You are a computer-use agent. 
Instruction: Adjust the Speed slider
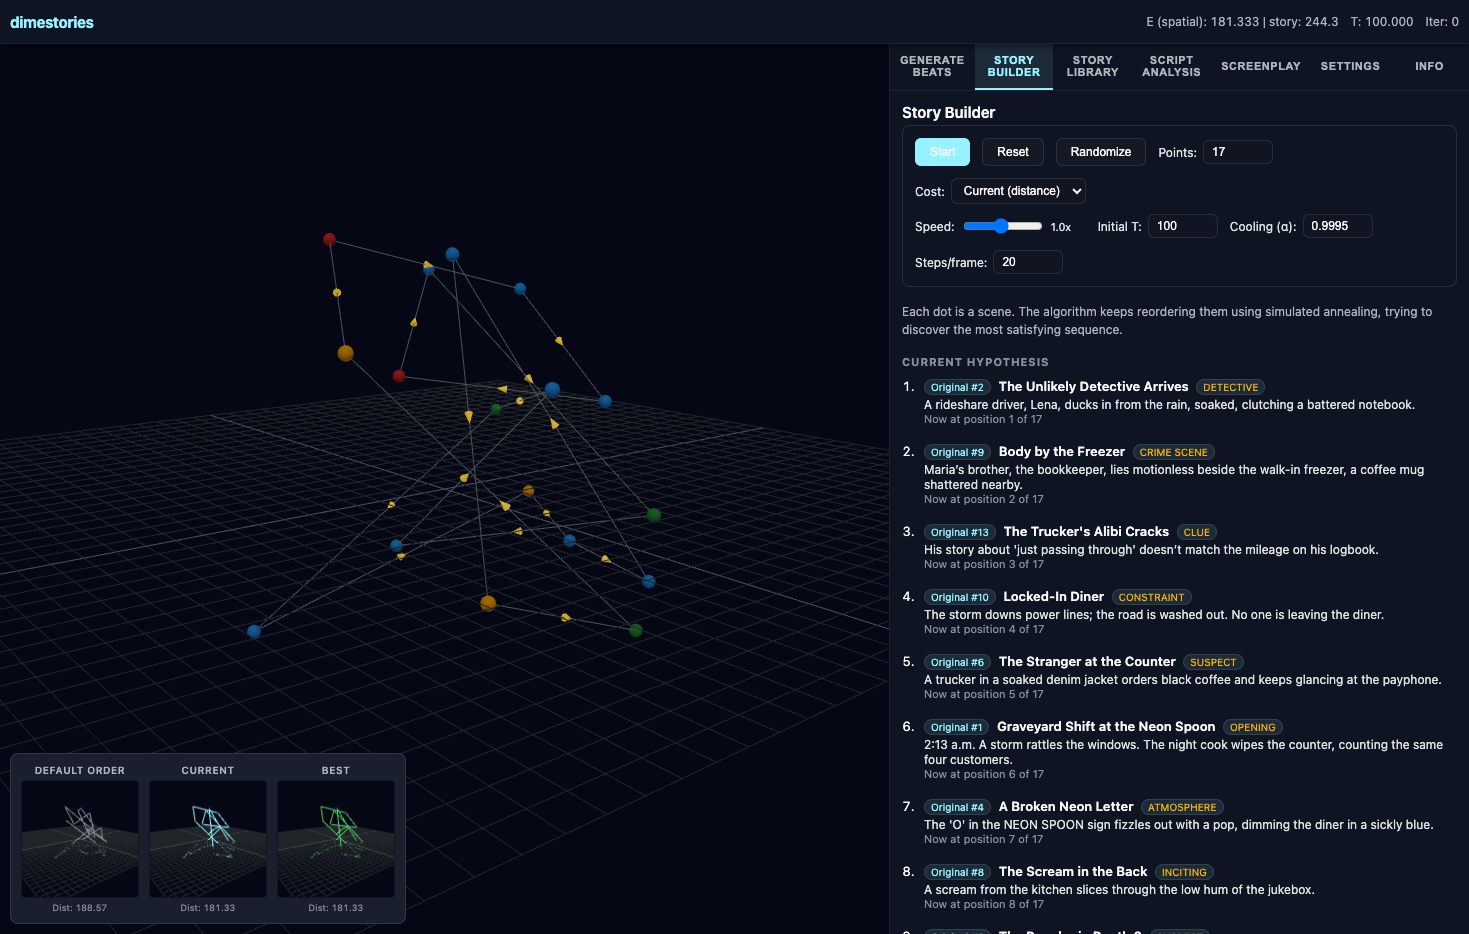[x=1002, y=226]
